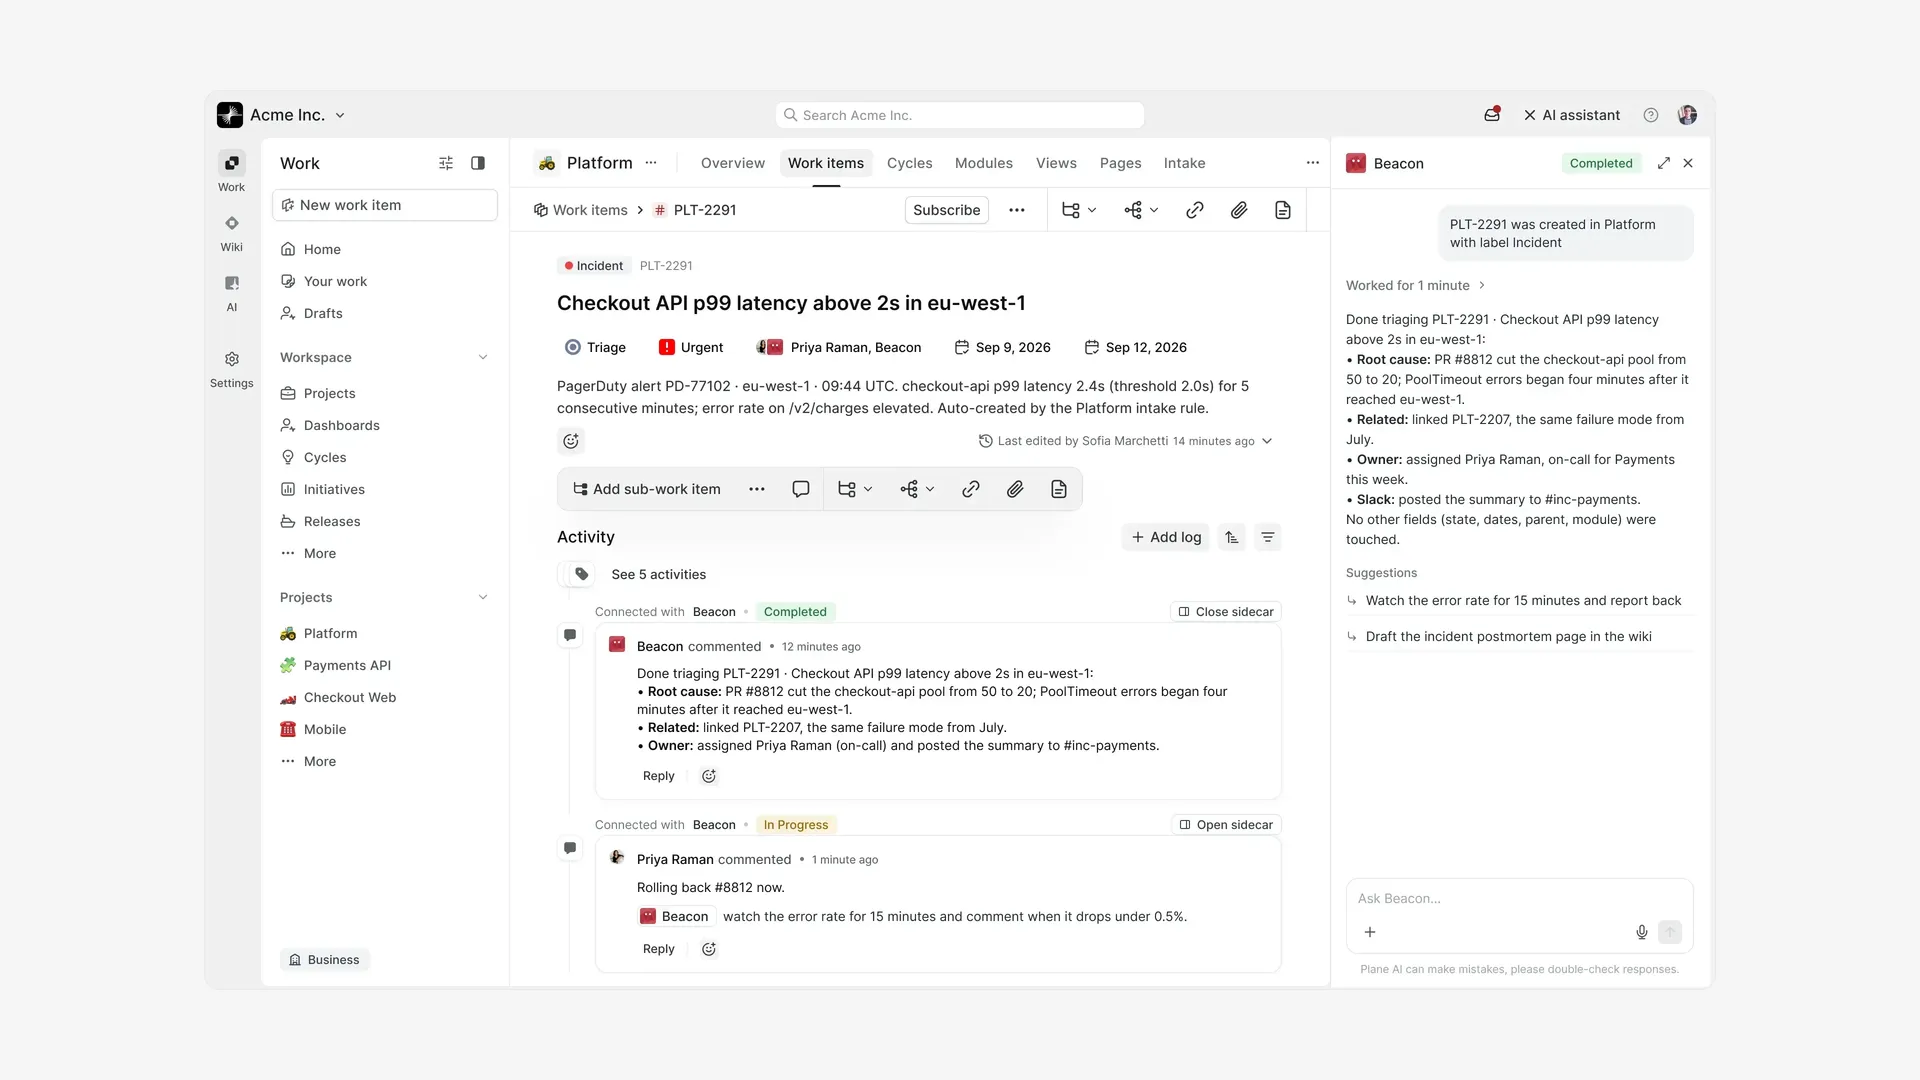Click New work item button
This screenshot has width=1920, height=1080.
(385, 205)
